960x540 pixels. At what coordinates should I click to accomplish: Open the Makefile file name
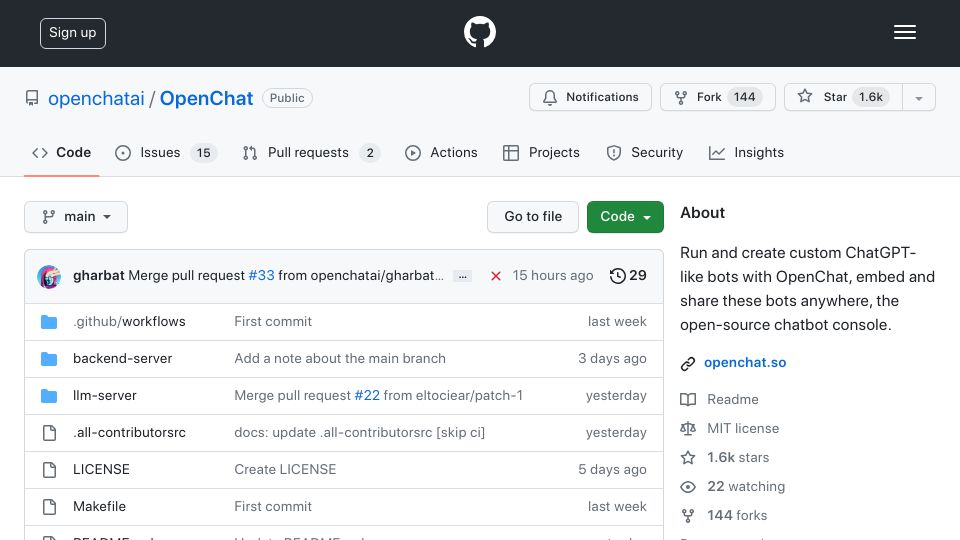coord(99,506)
